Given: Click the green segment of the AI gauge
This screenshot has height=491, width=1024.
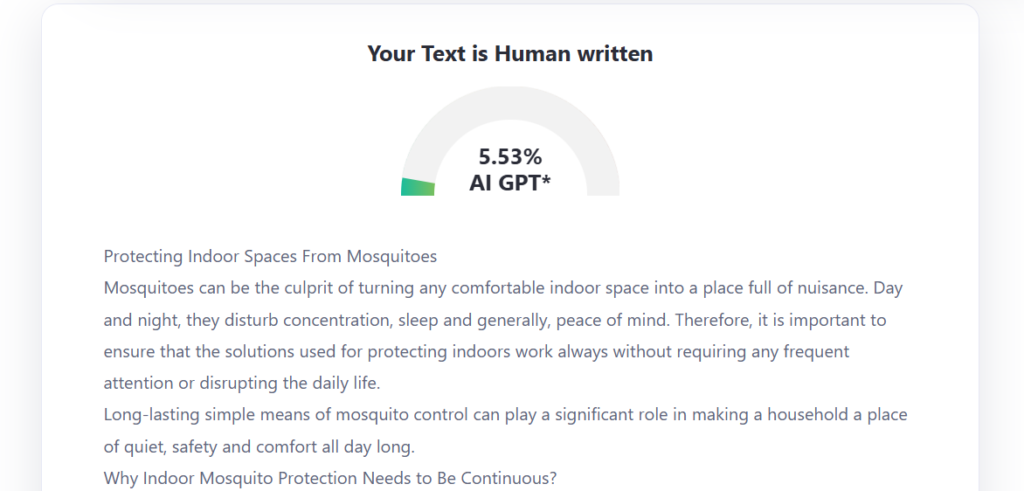Looking at the screenshot, I should coord(418,187).
